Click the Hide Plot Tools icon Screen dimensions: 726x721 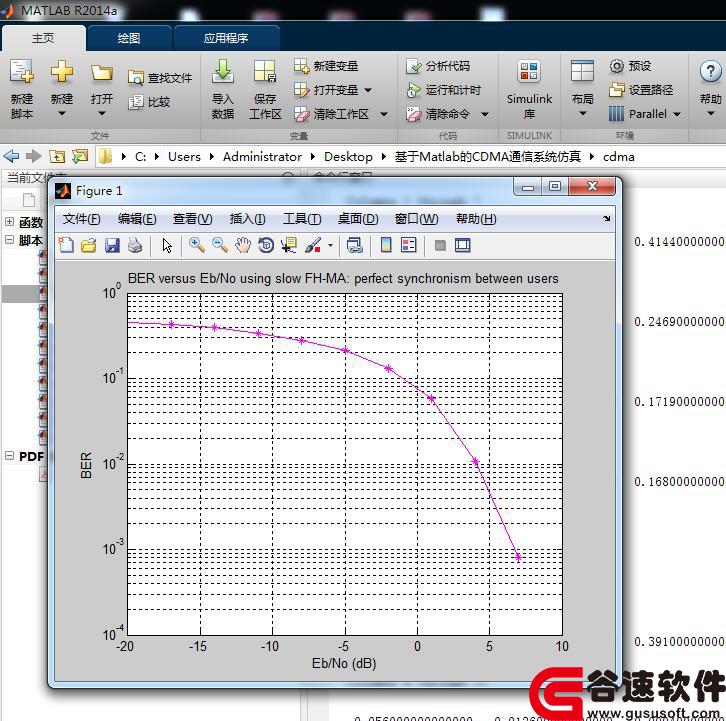(440, 245)
